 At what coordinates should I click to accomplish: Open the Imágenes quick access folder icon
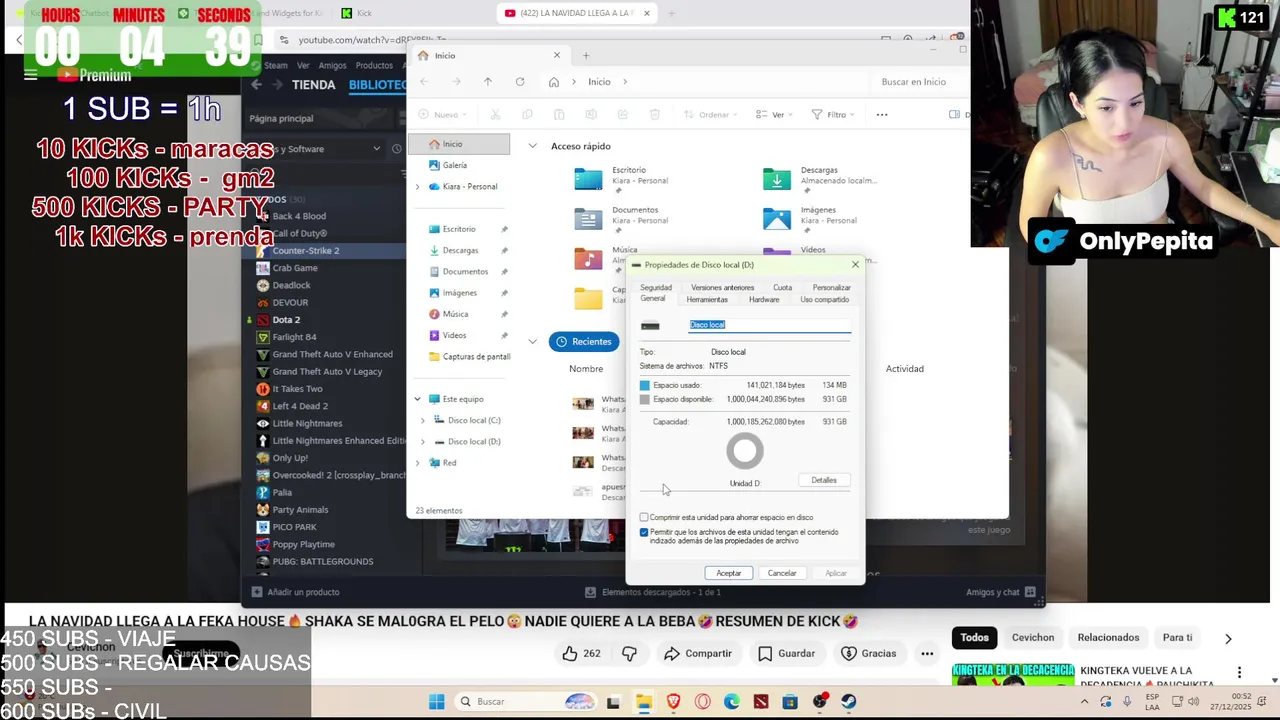point(777,218)
